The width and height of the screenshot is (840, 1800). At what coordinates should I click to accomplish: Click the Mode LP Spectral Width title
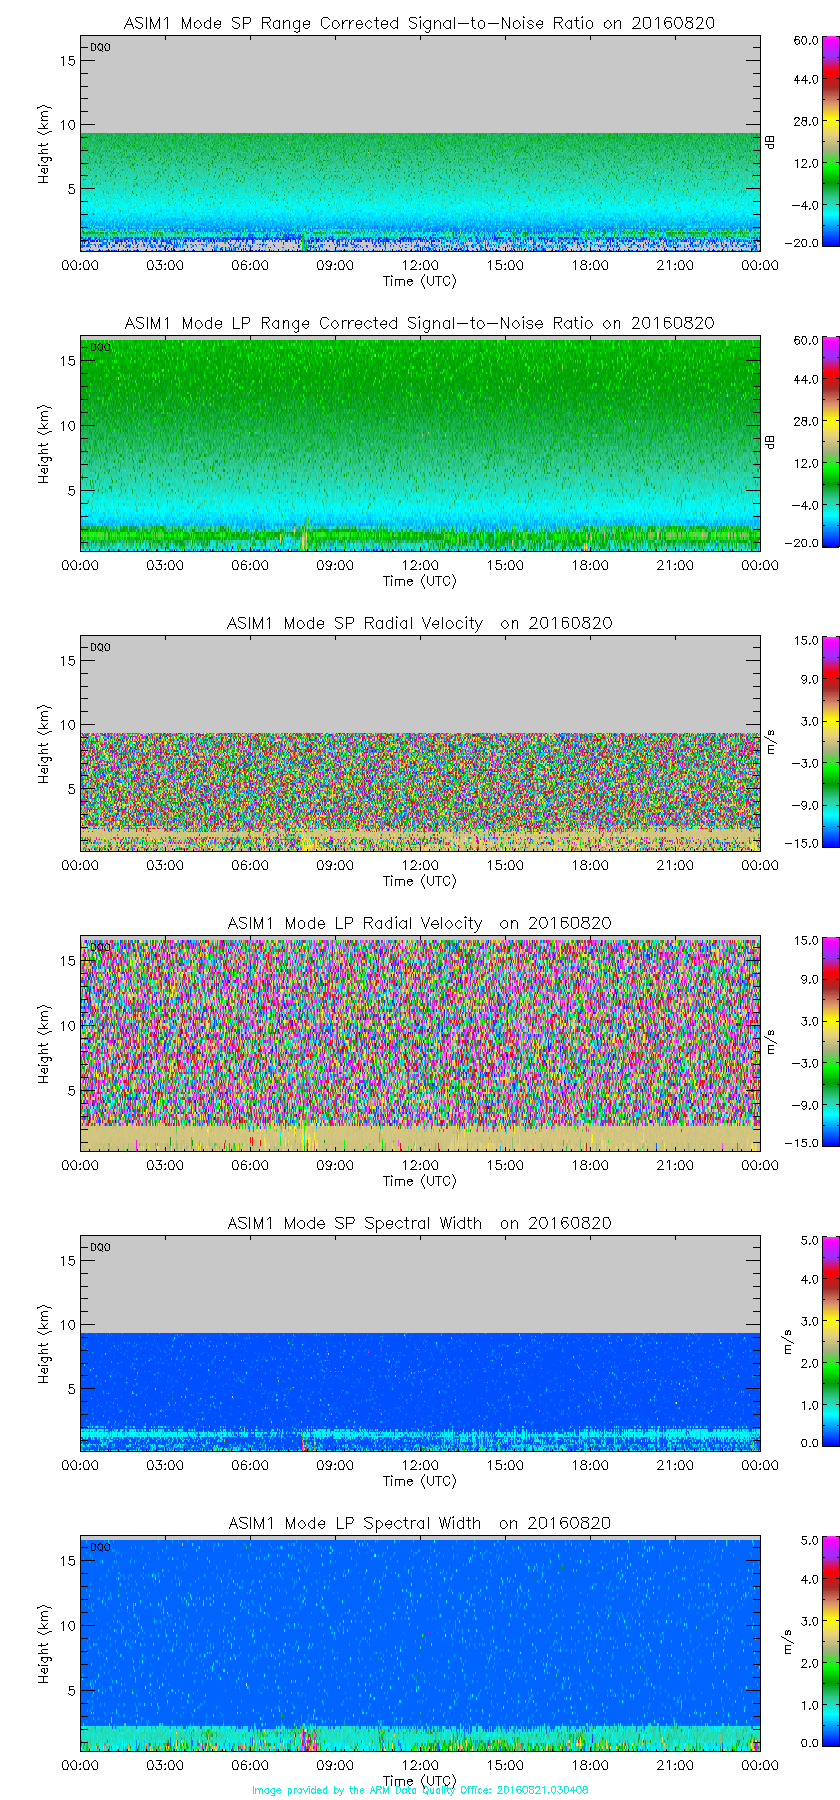click(x=420, y=1523)
